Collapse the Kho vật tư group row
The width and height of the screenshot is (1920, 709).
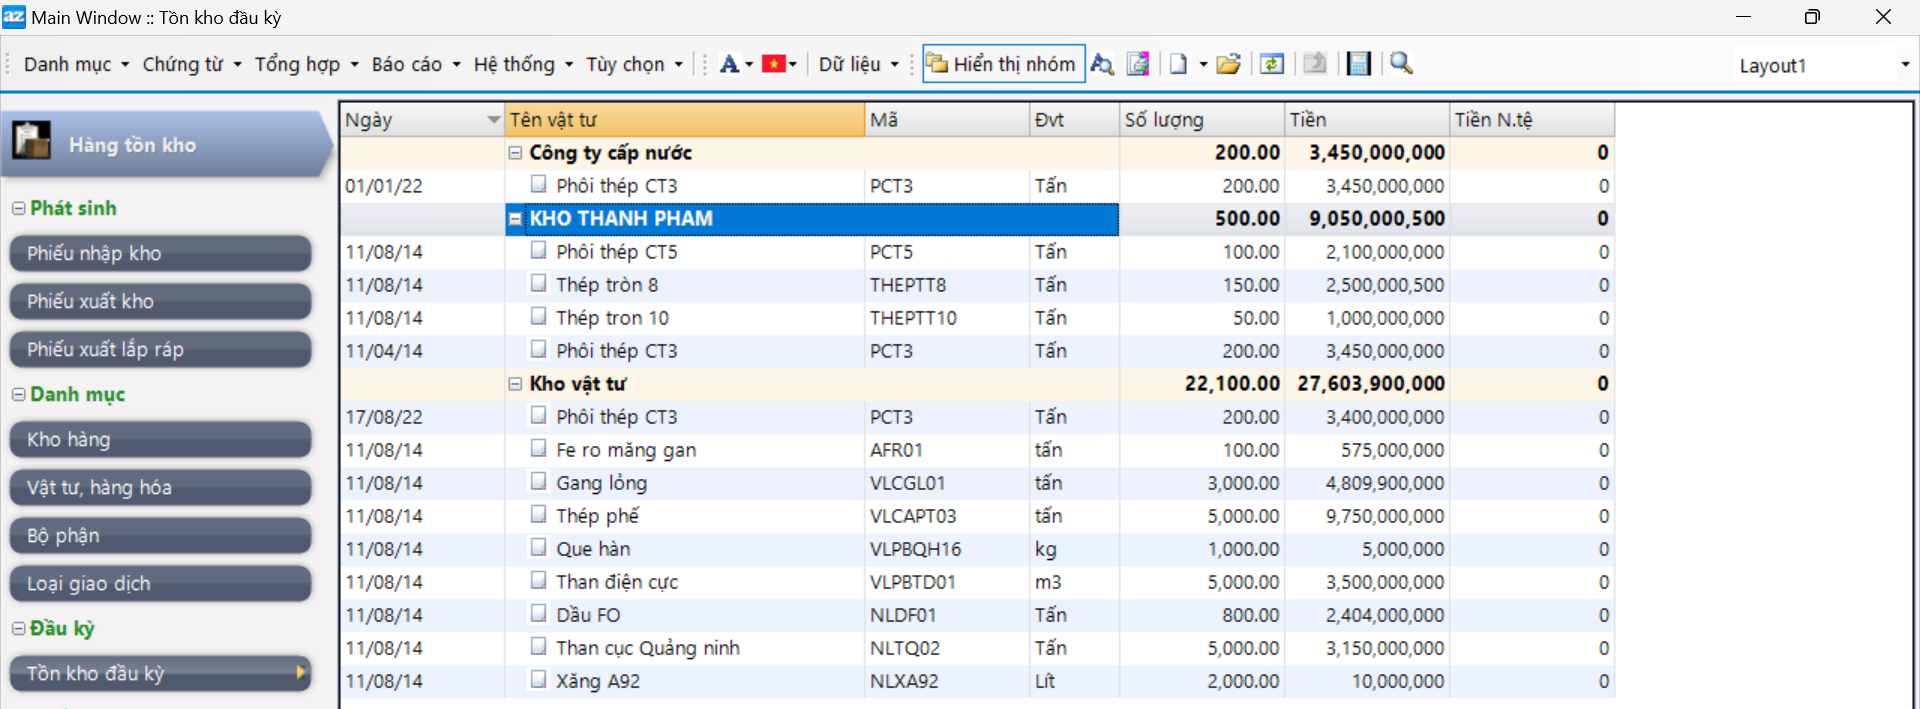pyautogui.click(x=516, y=384)
